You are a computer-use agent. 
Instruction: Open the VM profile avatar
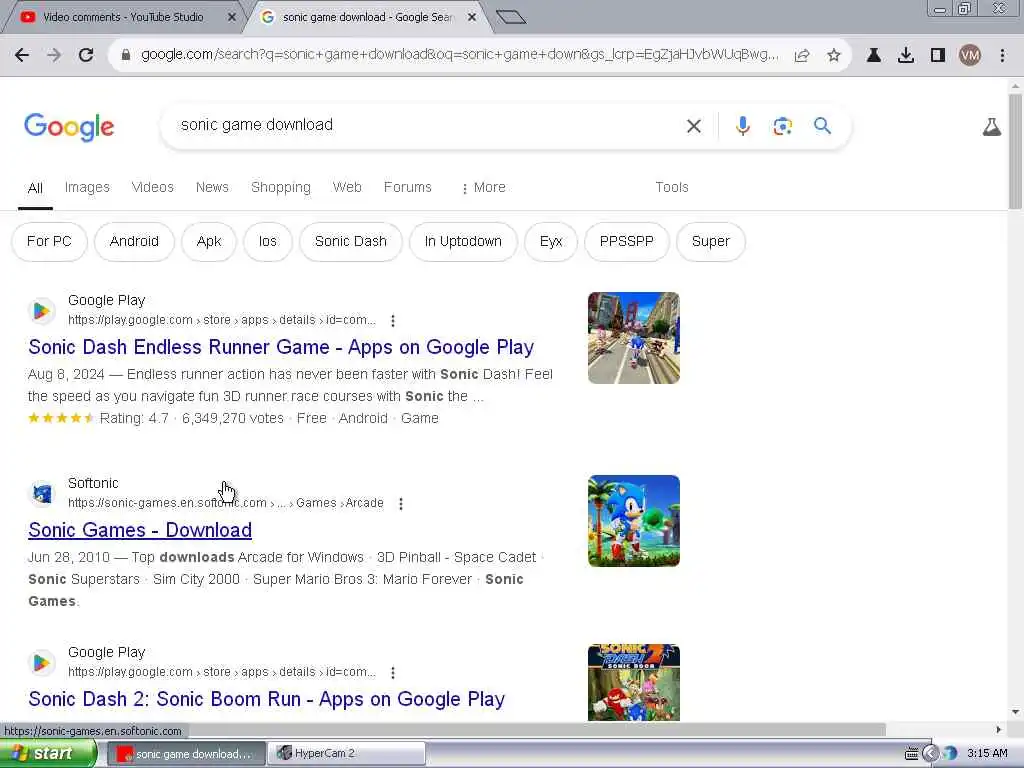(970, 56)
